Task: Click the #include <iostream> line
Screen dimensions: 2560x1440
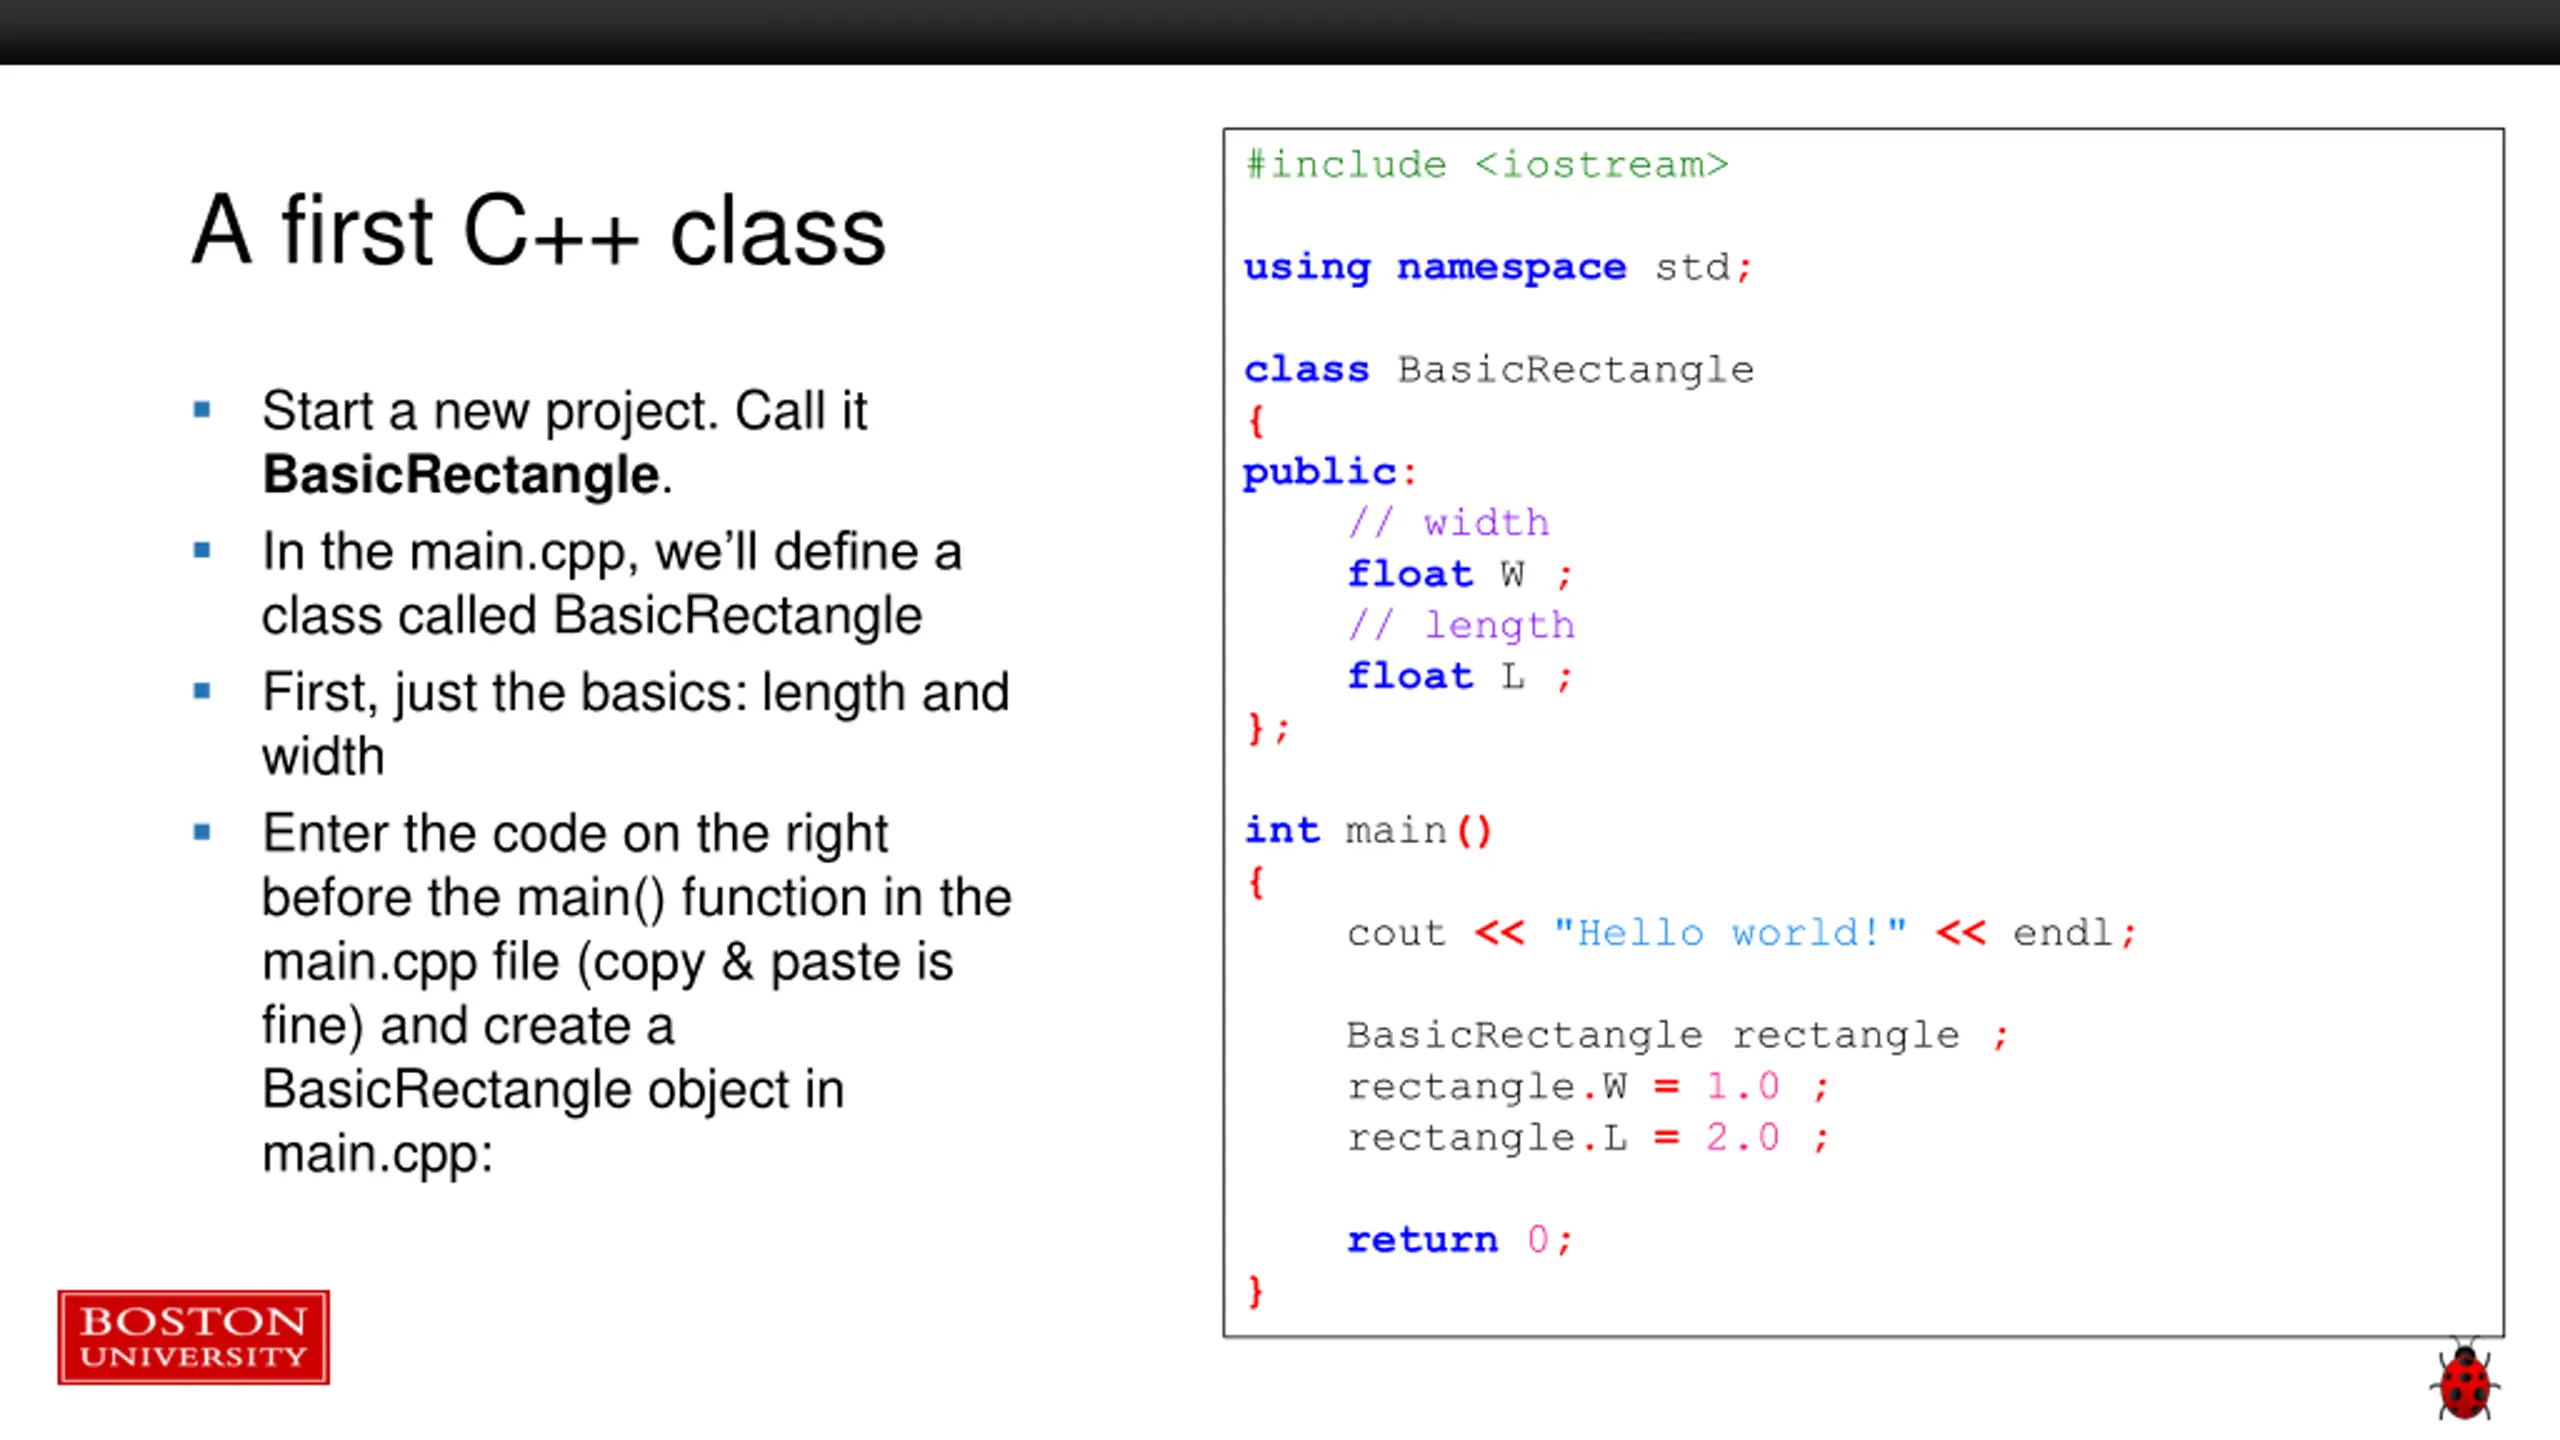Action: [1487, 165]
